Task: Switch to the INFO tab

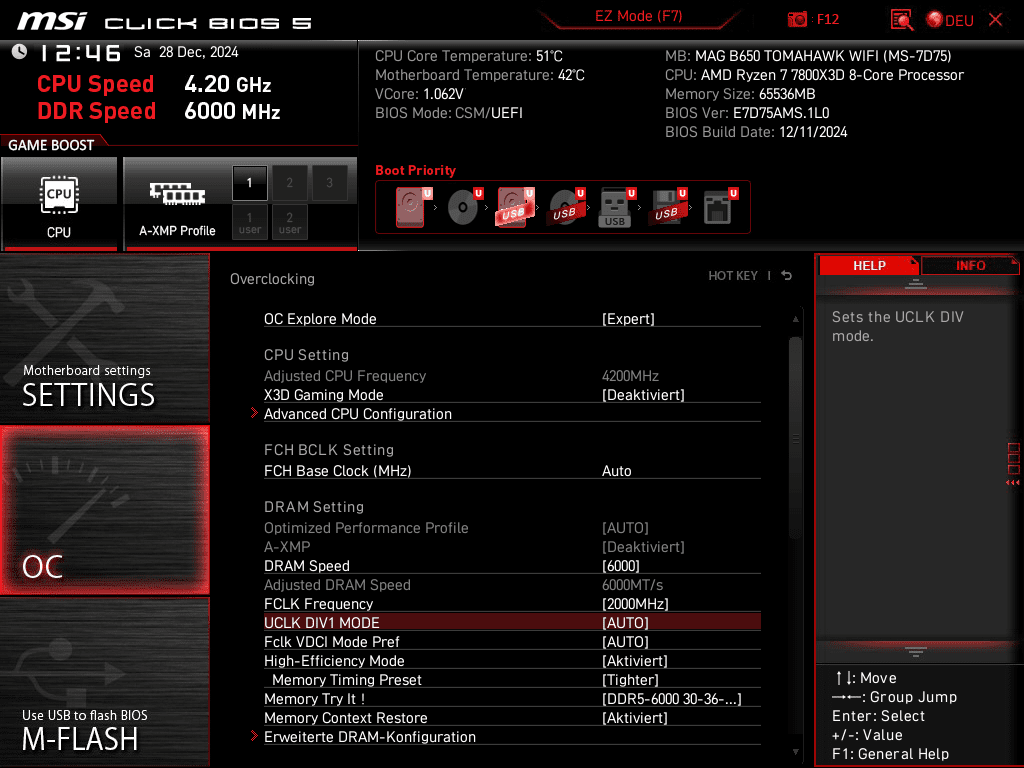Action: (x=970, y=266)
